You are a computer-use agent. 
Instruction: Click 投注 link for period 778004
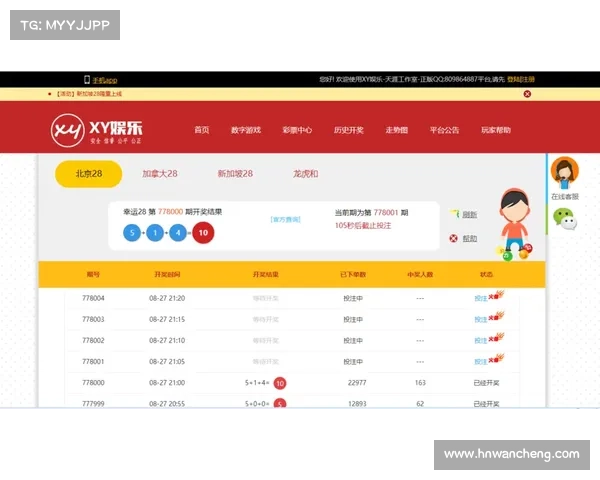pyautogui.click(x=481, y=298)
